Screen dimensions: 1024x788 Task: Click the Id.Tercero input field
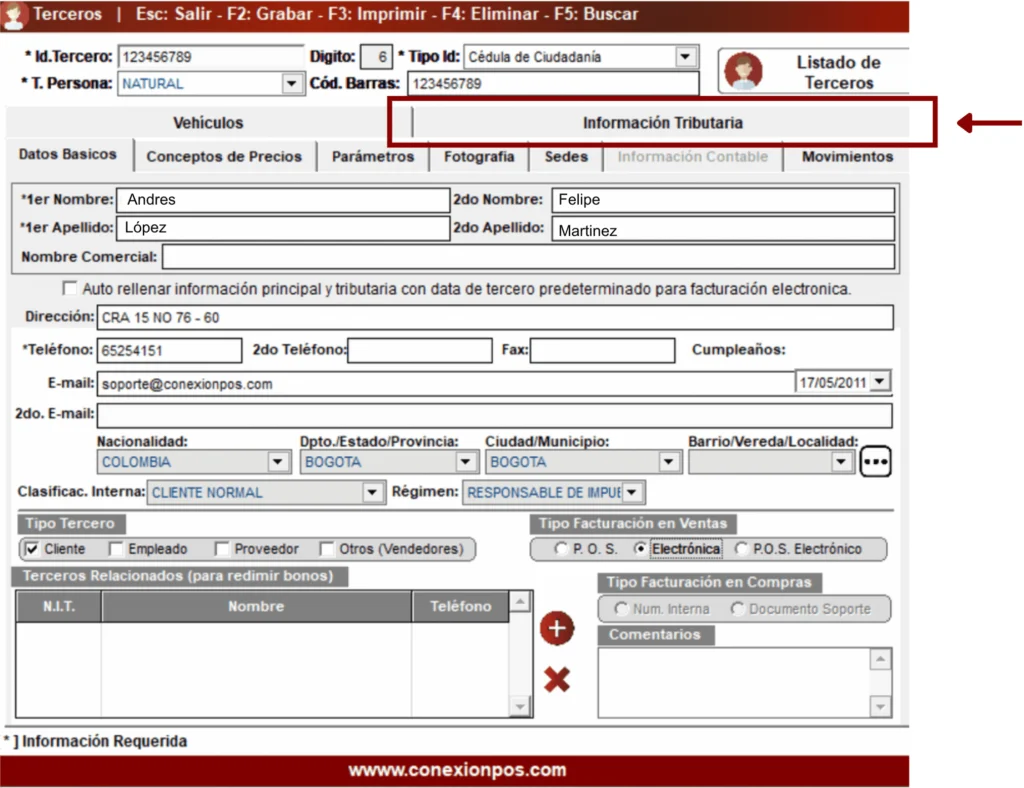(210, 57)
